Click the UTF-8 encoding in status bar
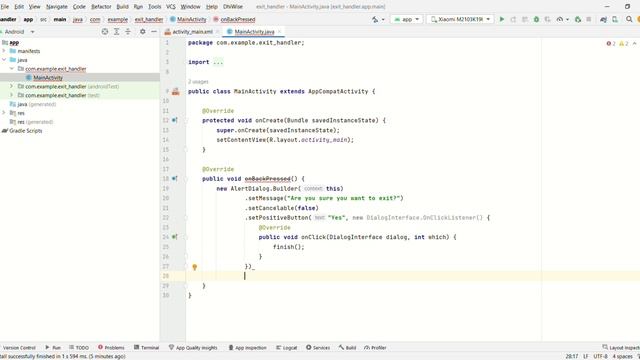Screen dimensions: 640x360 (x=600, y=356)
